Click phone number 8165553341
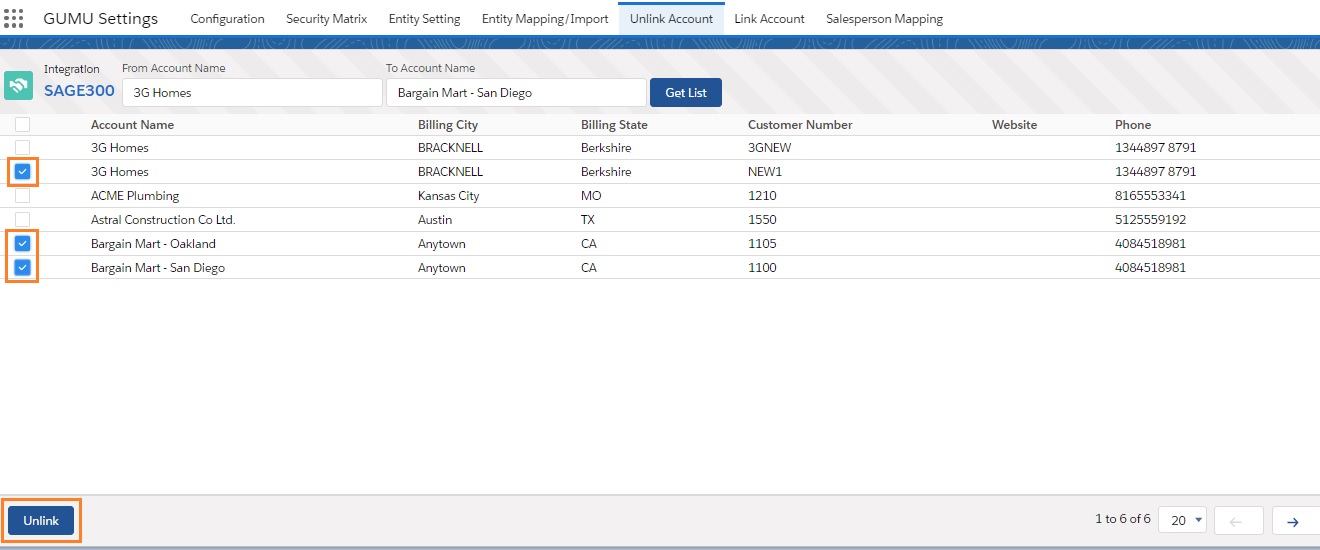Image resolution: width=1320 pixels, height=550 pixels. (1150, 196)
